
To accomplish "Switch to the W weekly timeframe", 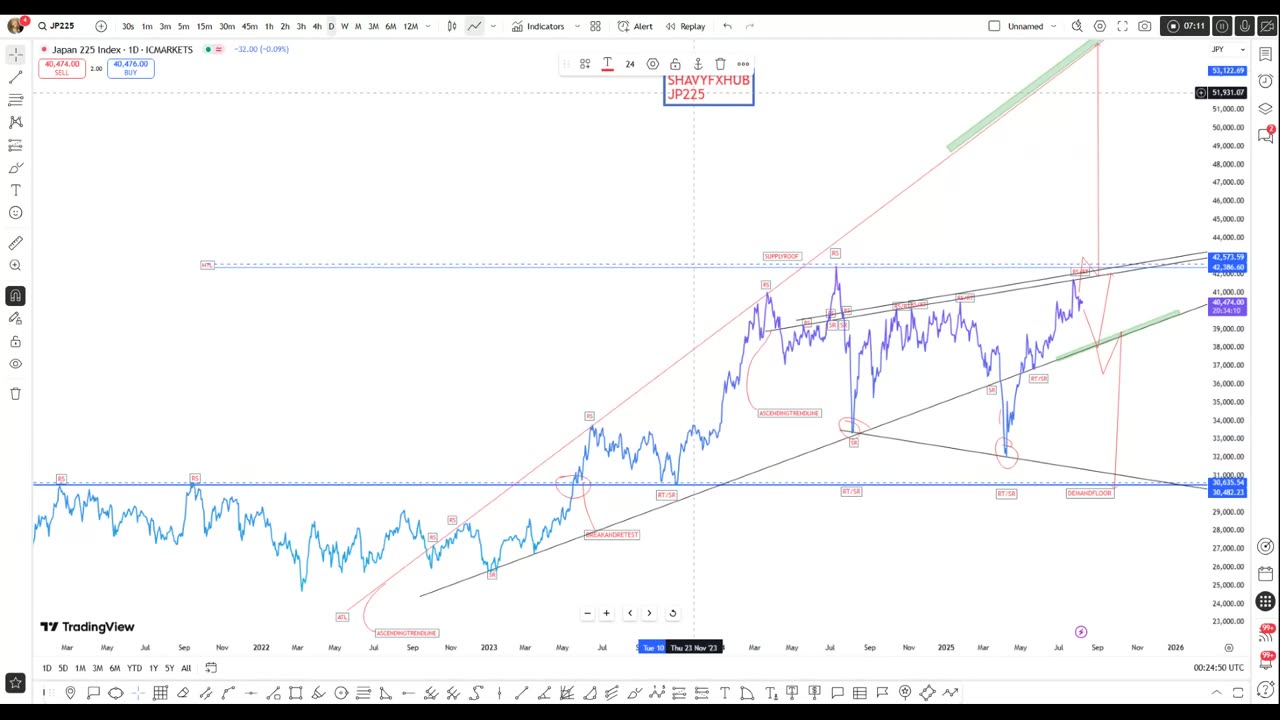I will 345,26.
